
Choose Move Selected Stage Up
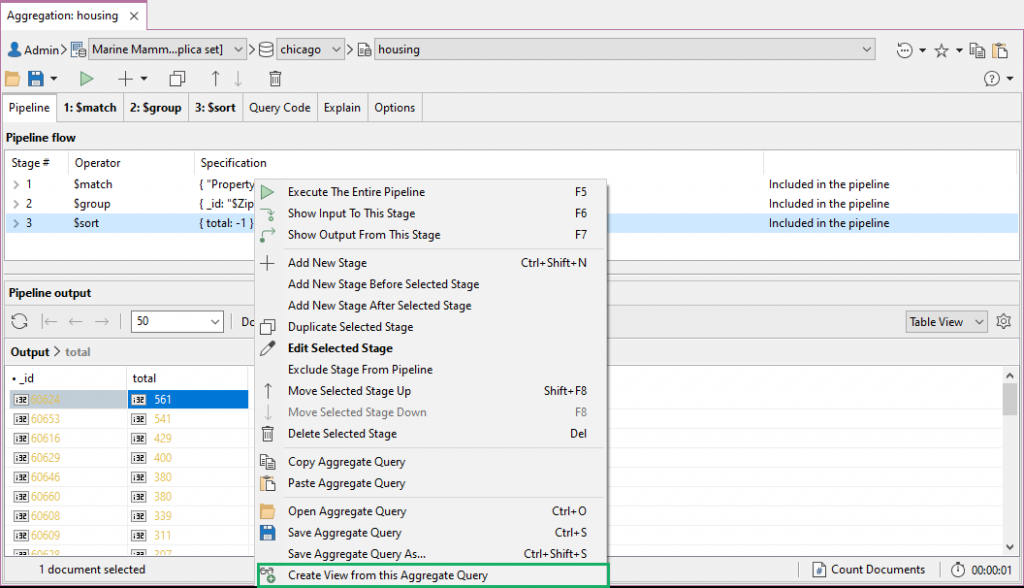point(432,391)
